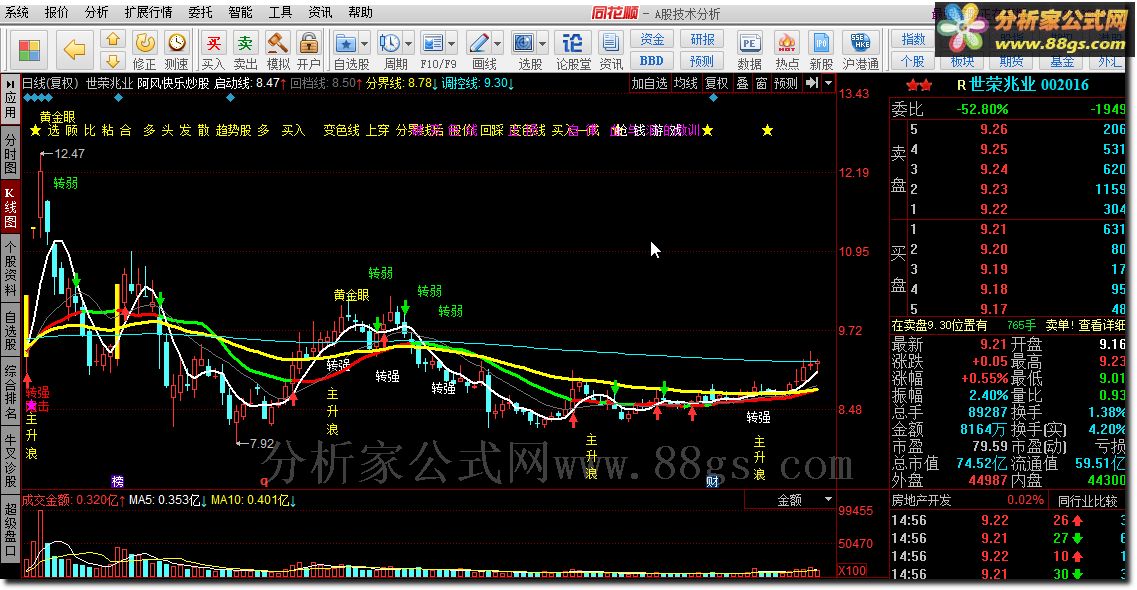Switch to the K线图 side tab
This screenshot has width=1137, height=590.
click(x=10, y=207)
